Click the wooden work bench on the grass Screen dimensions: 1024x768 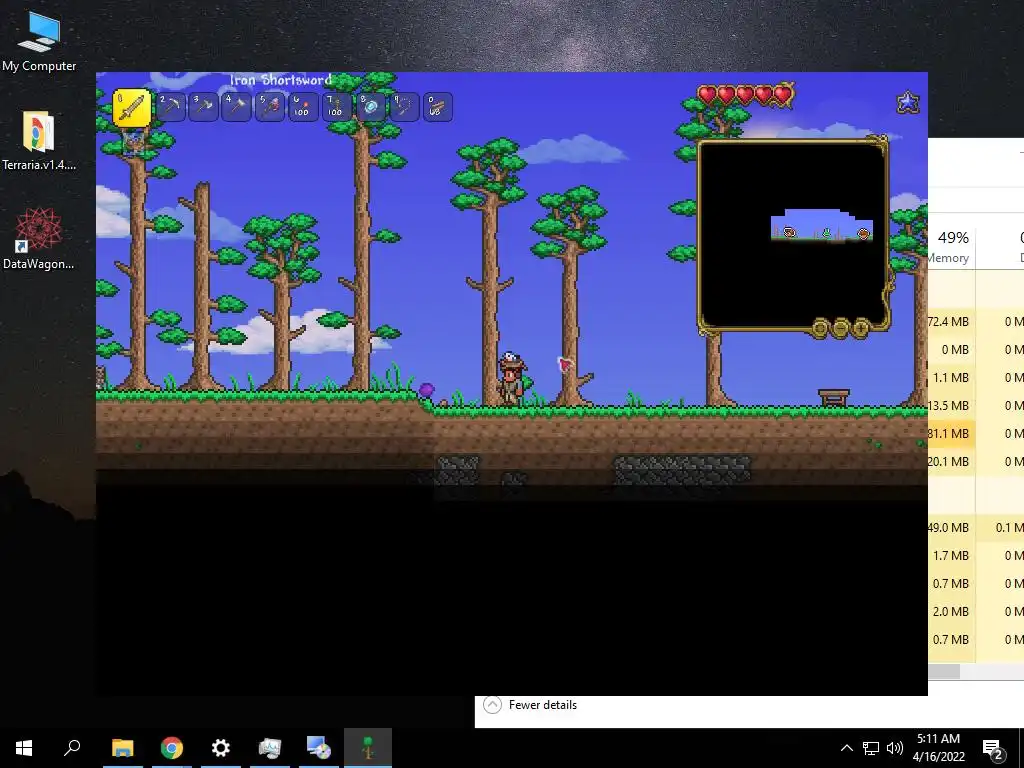(834, 397)
